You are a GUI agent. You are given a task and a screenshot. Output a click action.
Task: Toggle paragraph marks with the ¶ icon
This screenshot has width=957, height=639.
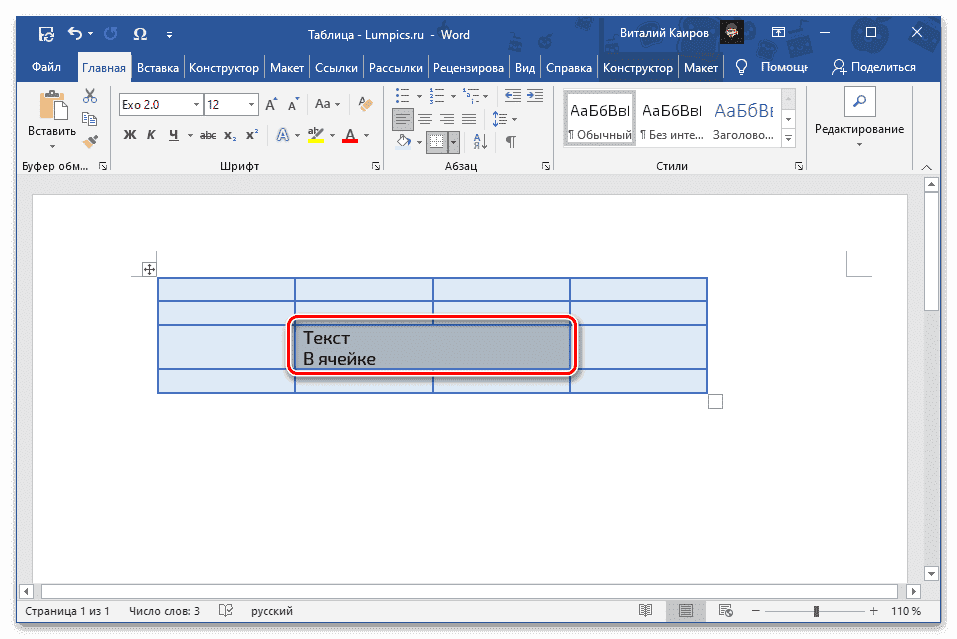click(x=510, y=142)
